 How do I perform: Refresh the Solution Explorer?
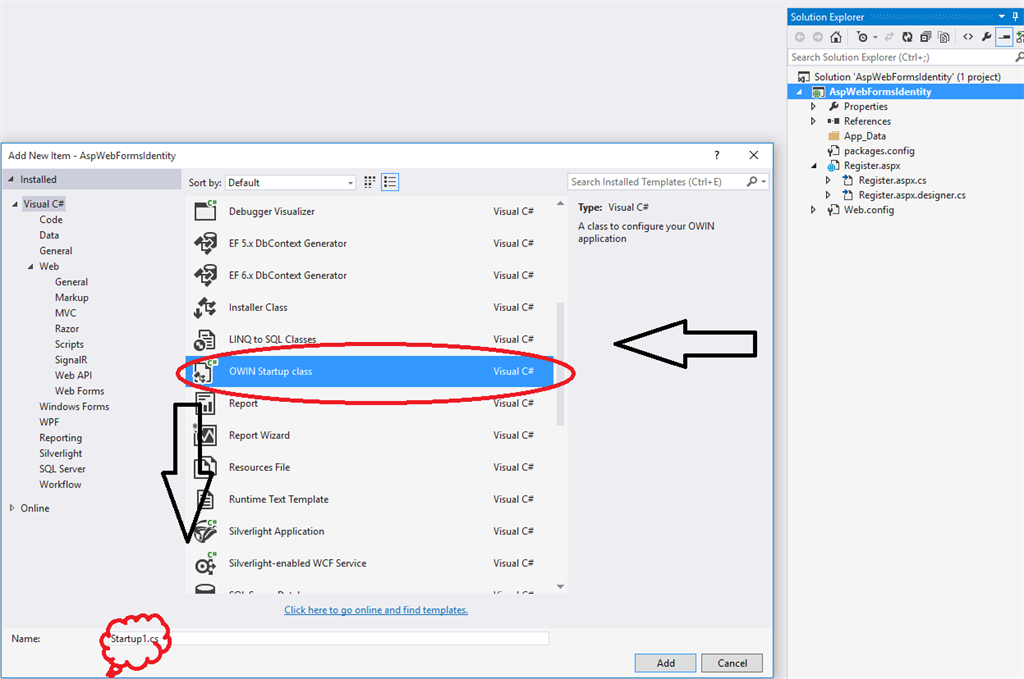(x=907, y=37)
